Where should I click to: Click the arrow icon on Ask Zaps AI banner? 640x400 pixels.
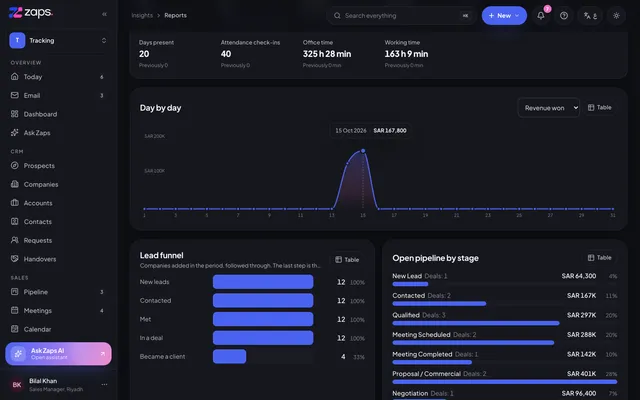[x=102, y=354]
